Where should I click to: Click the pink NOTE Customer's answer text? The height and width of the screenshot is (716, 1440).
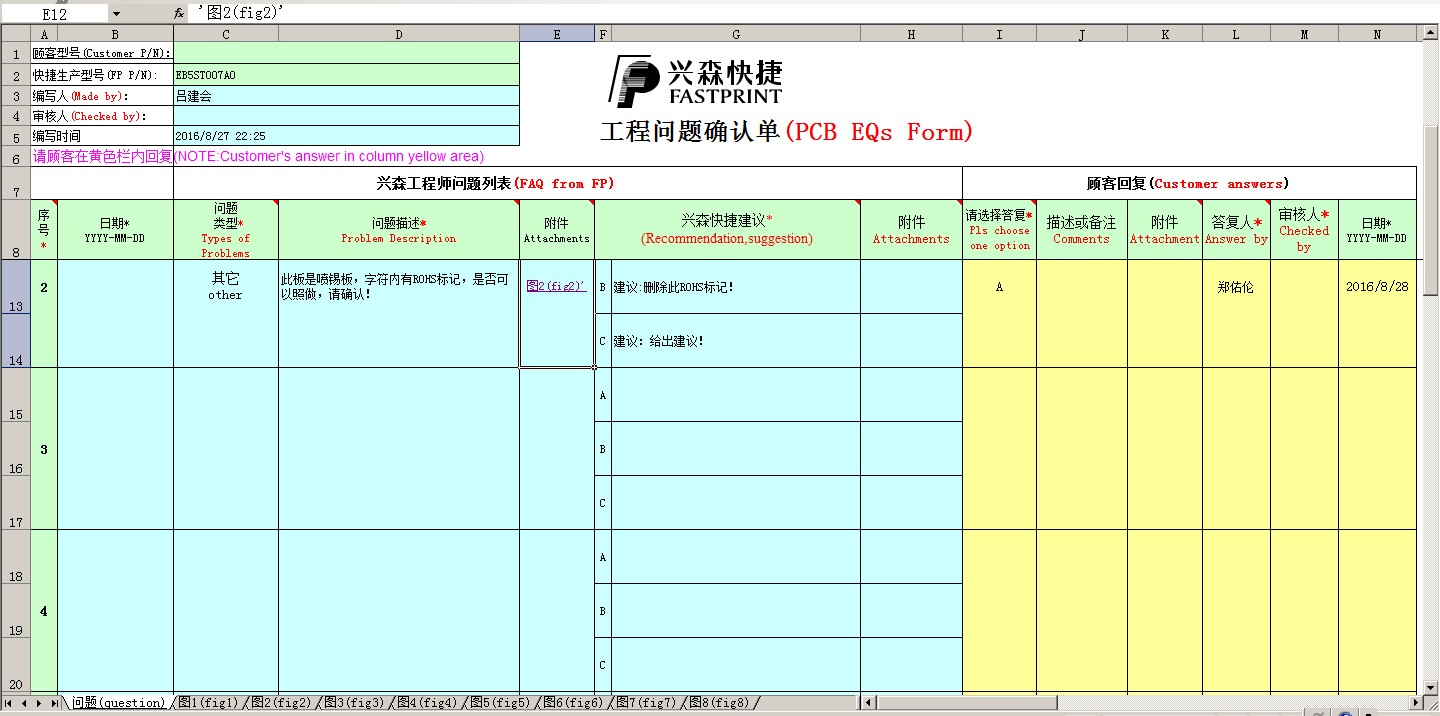[x=258, y=156]
